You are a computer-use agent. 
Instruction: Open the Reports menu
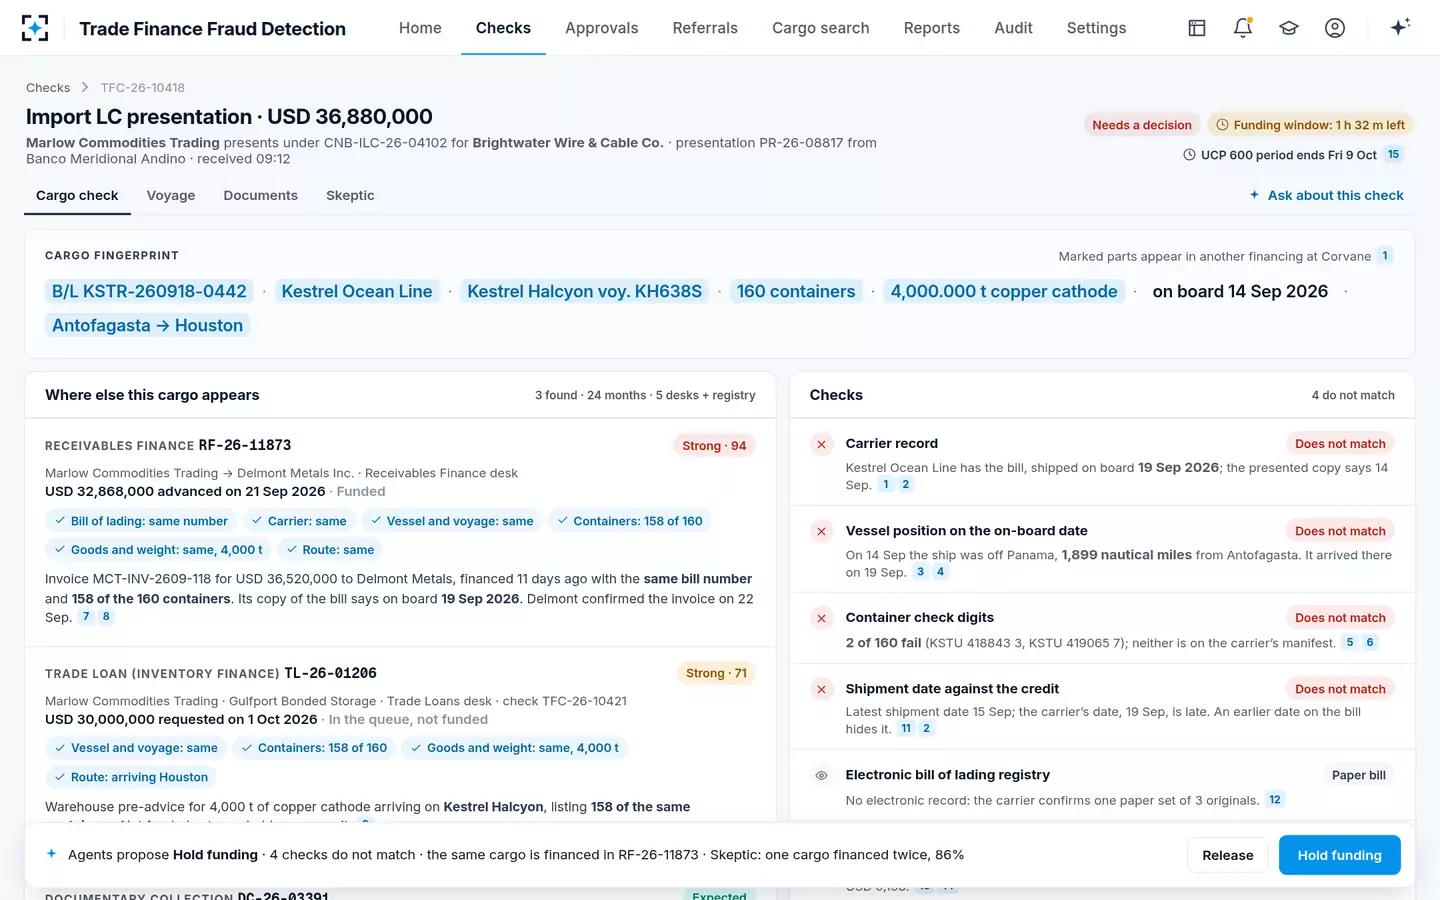pos(931,28)
